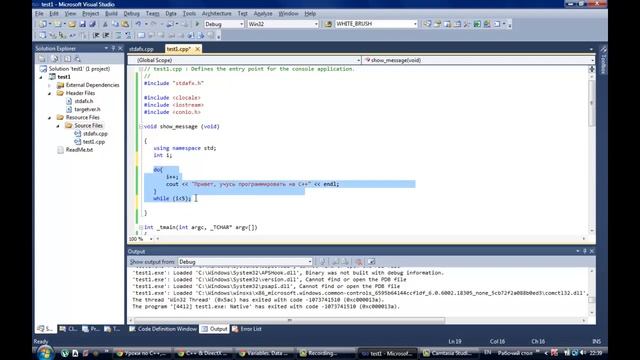Click the Comment Out Selection icon
Screen dimensions: 640x360
pyautogui.click(x=118, y=35)
